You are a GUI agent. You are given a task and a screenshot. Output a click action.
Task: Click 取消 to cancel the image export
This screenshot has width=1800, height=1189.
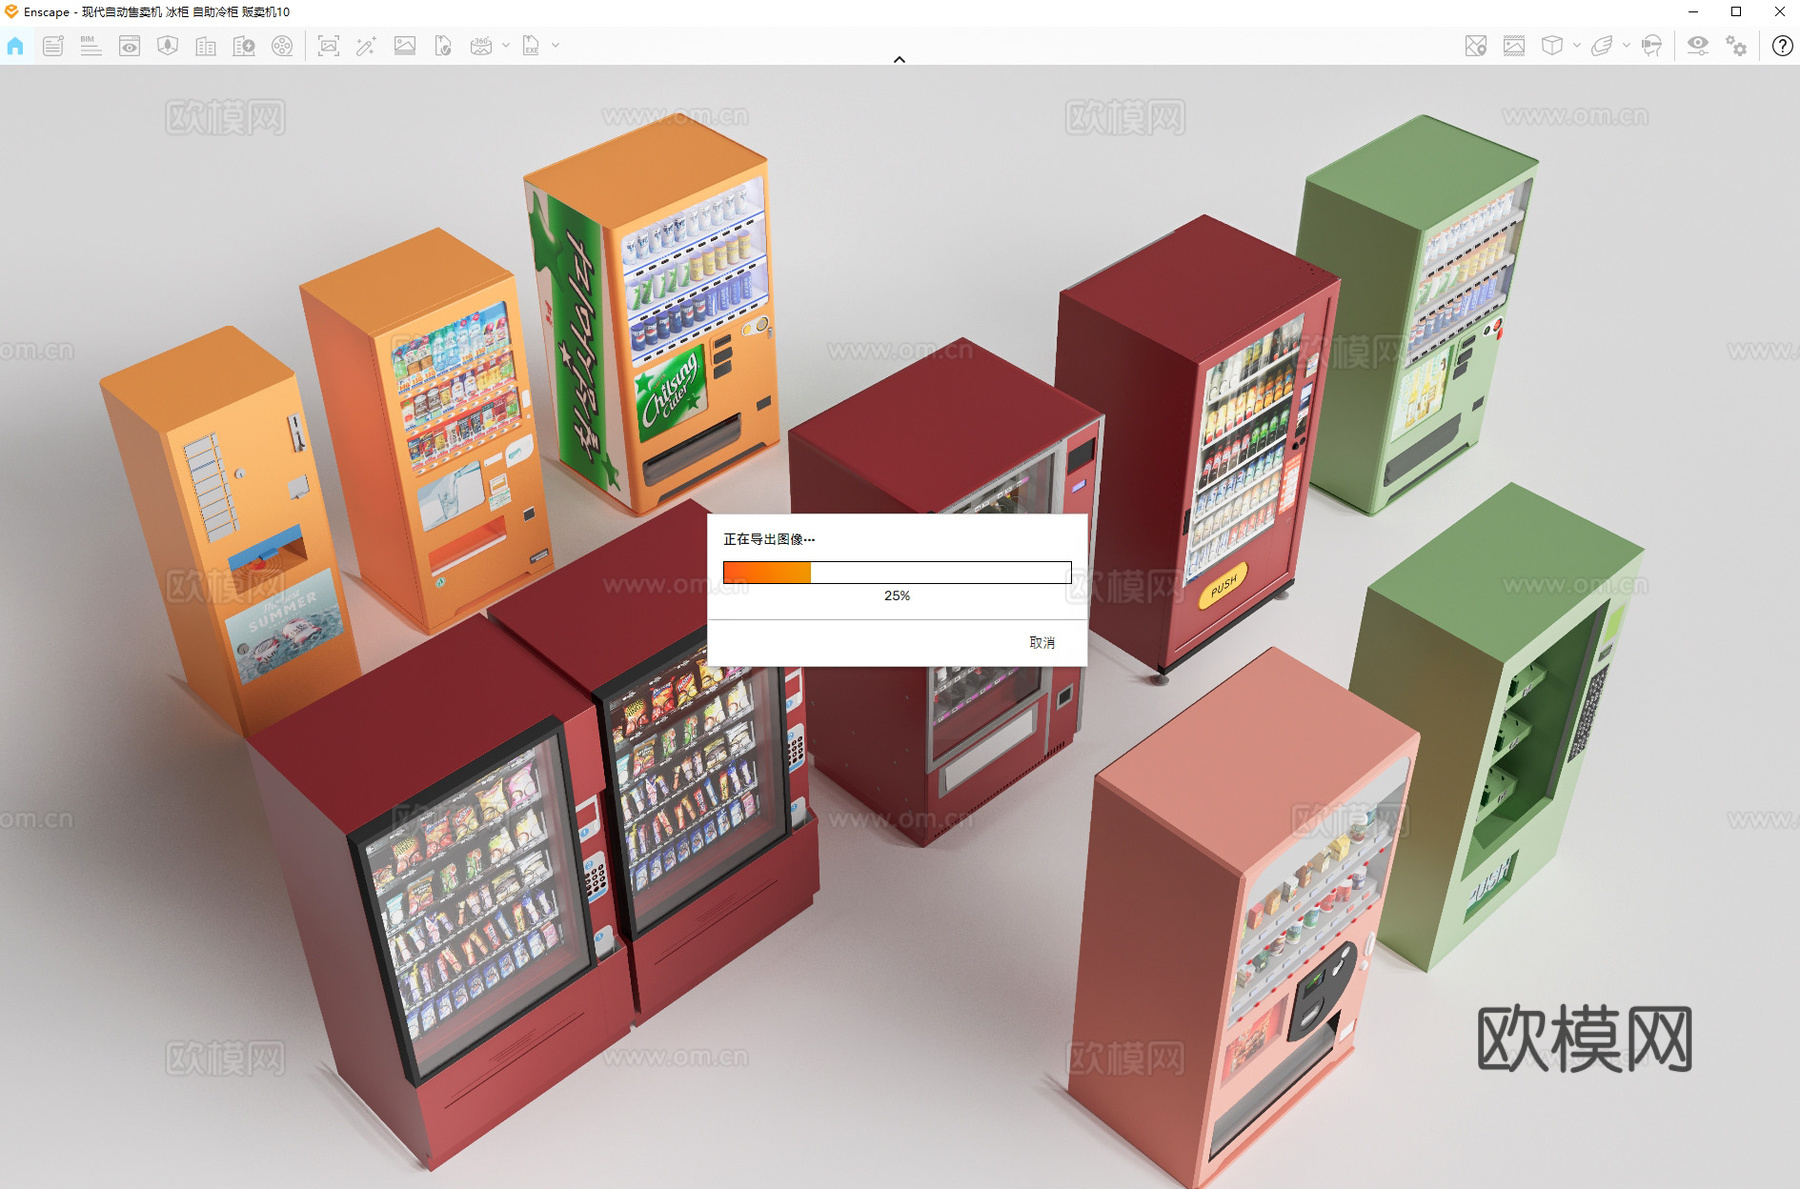point(1042,643)
